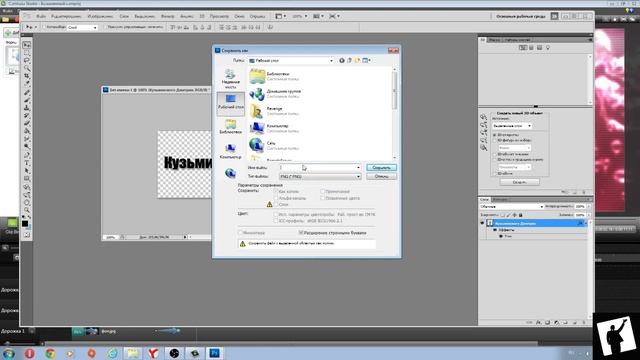Delete layer using the trash icon
The width and height of the screenshot is (640, 360).
584,322
